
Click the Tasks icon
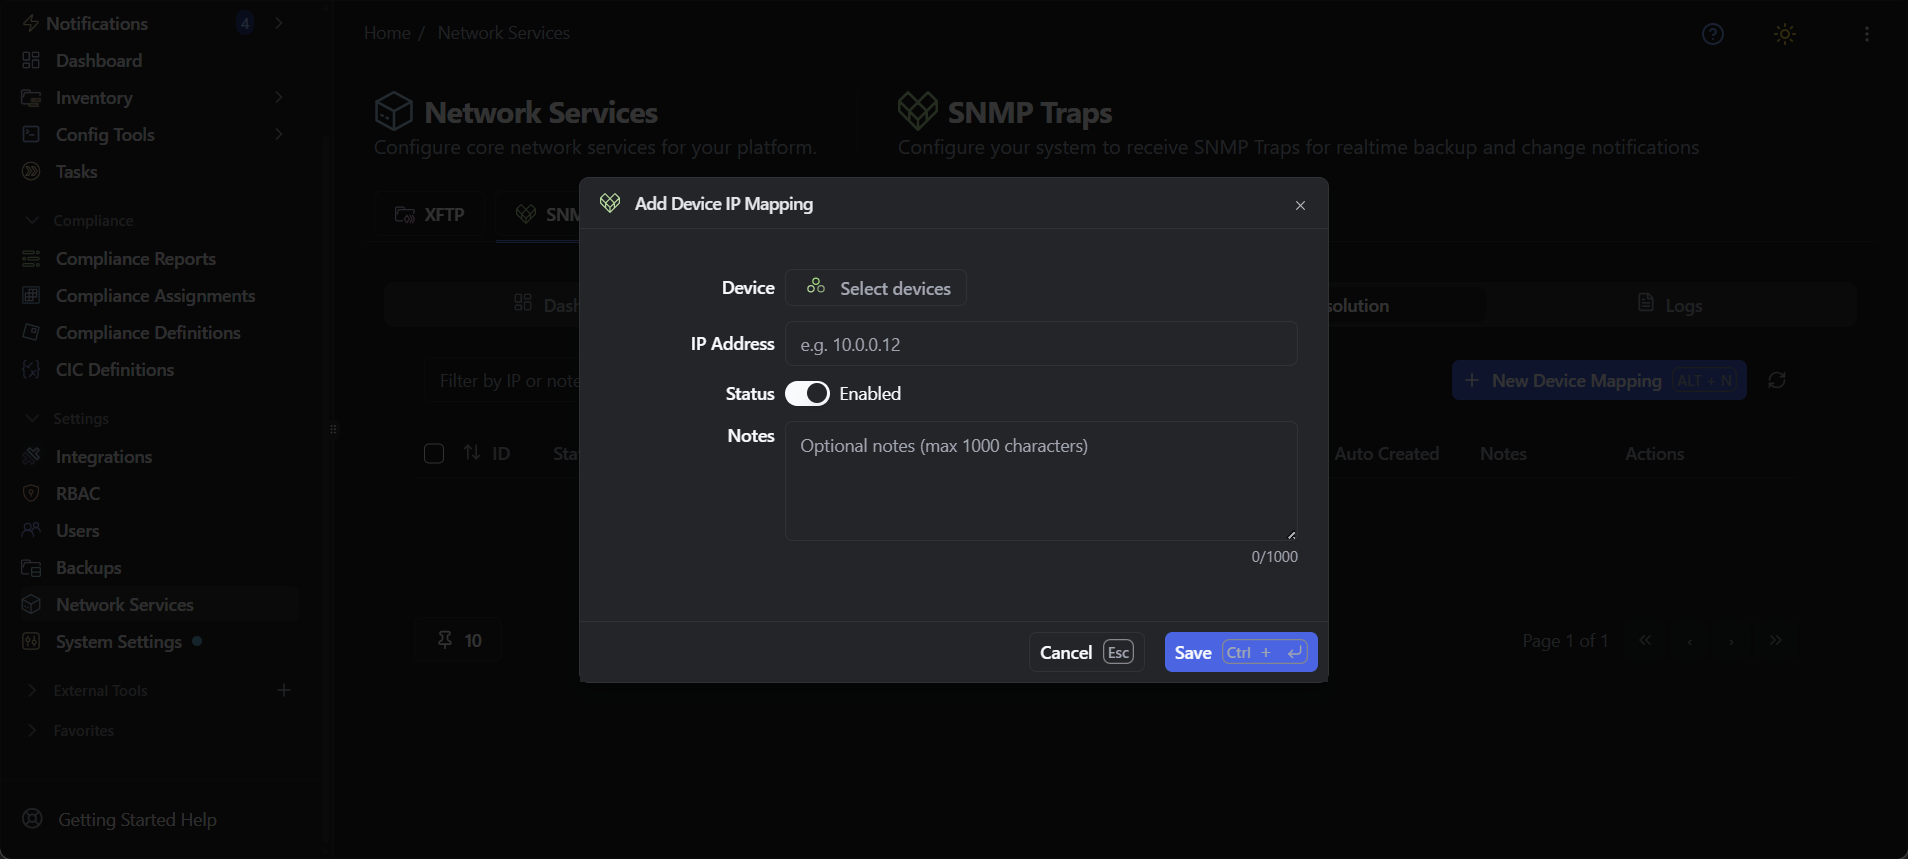31,171
